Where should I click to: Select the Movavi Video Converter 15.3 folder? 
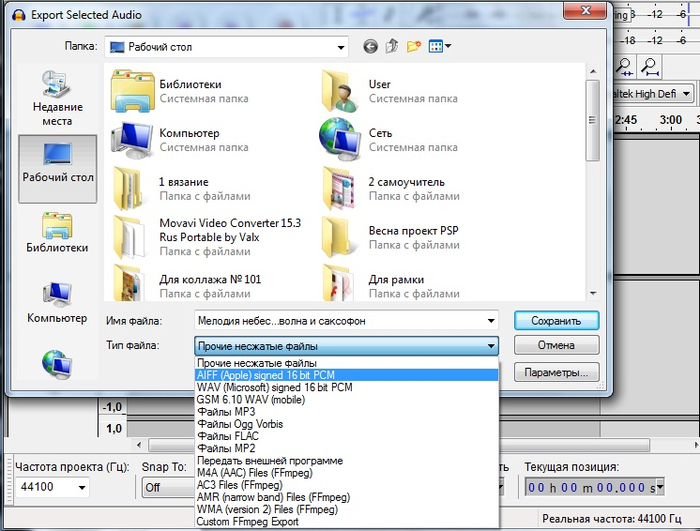(207, 237)
